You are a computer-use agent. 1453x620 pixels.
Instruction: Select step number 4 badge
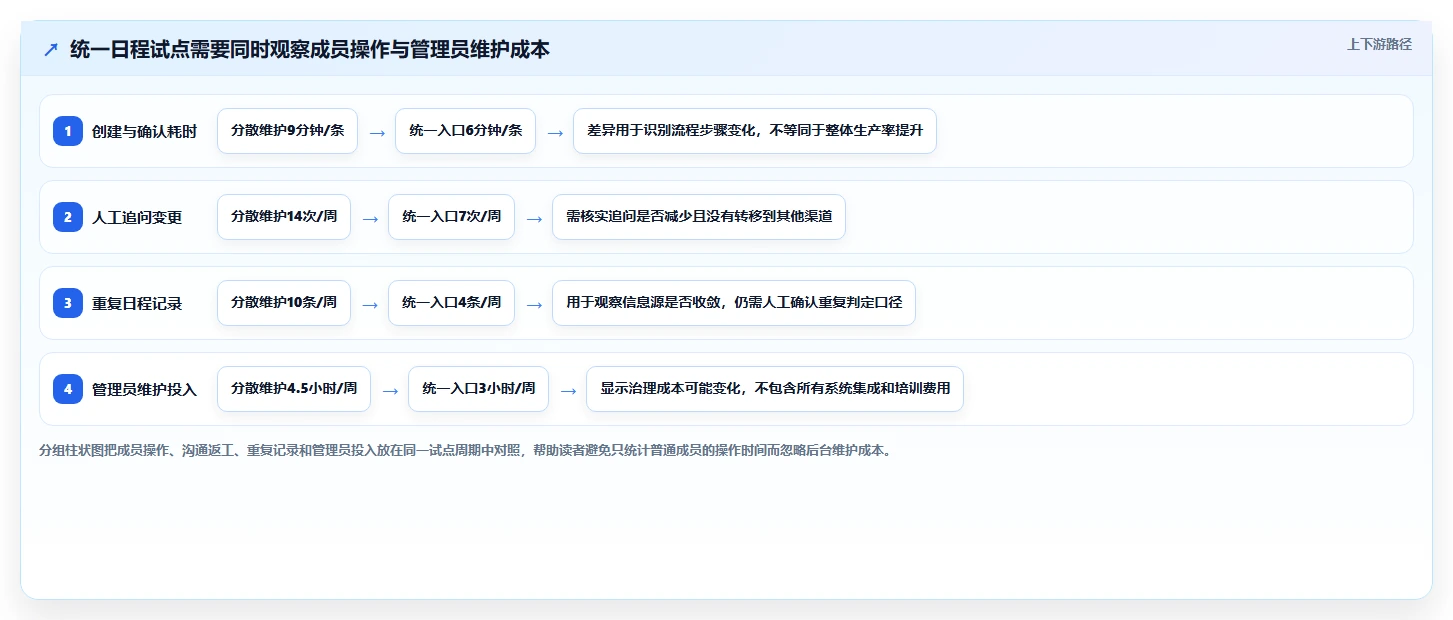click(x=68, y=389)
